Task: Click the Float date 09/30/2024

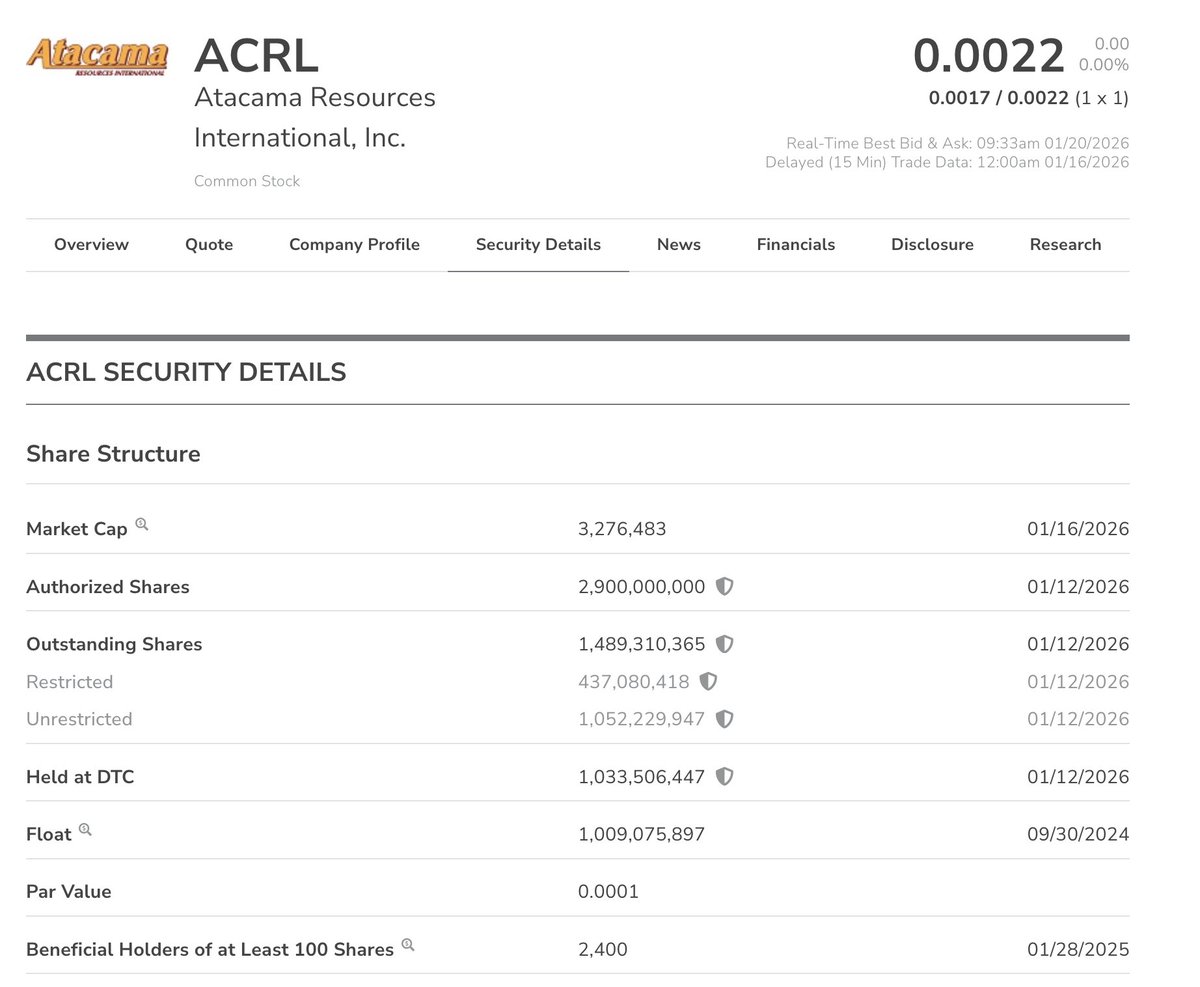Action: pyautogui.click(x=1078, y=834)
